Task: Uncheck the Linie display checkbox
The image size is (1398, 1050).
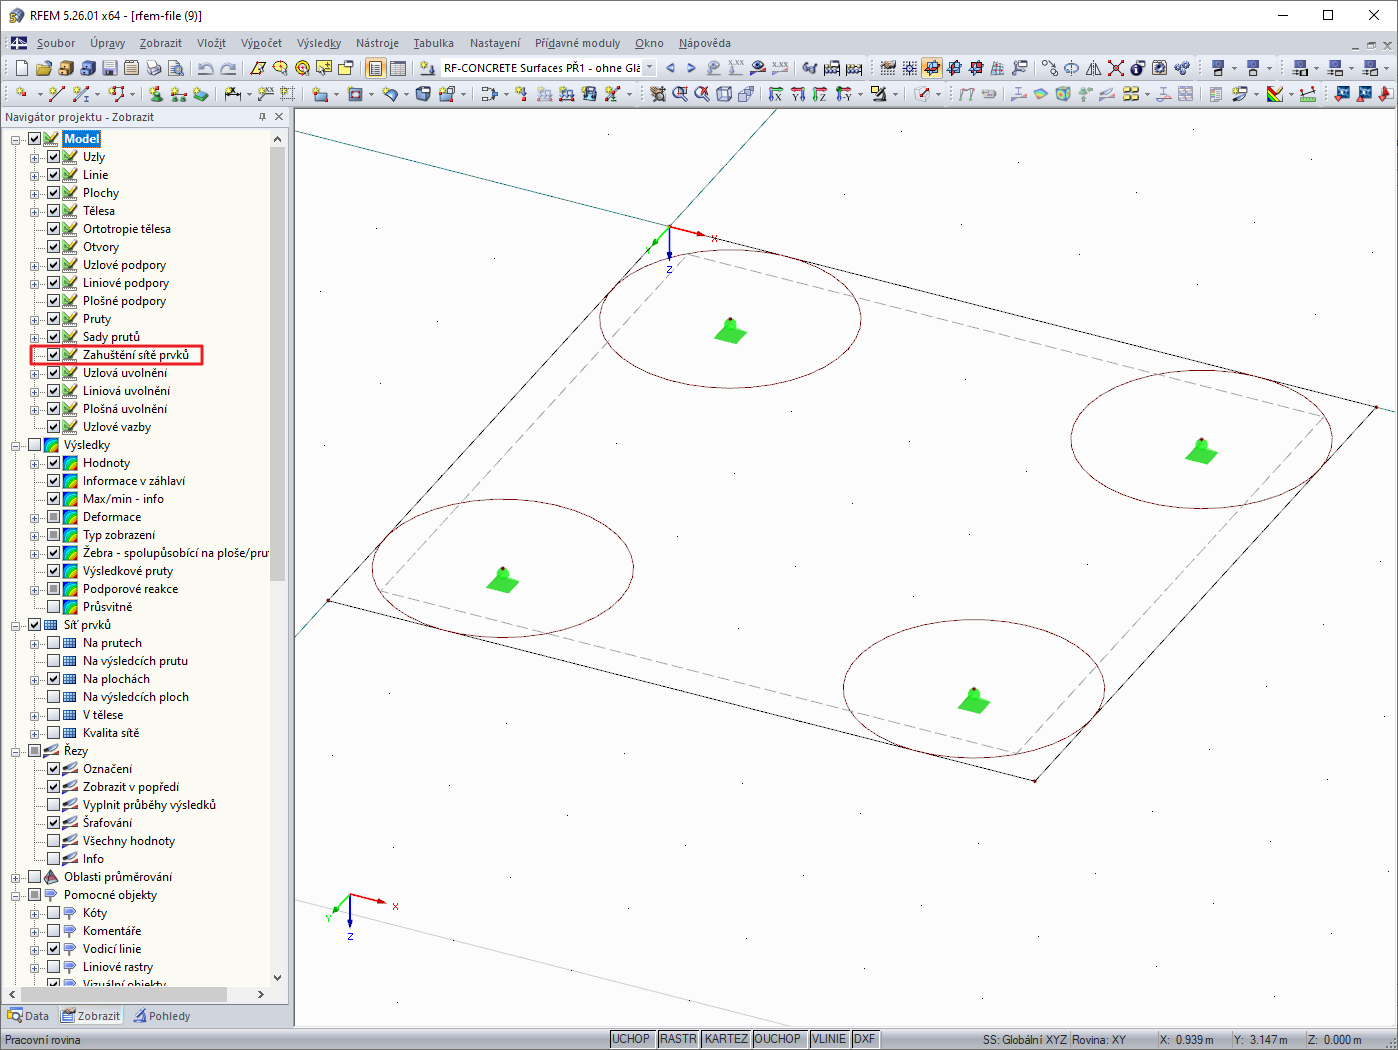Action: [54, 175]
